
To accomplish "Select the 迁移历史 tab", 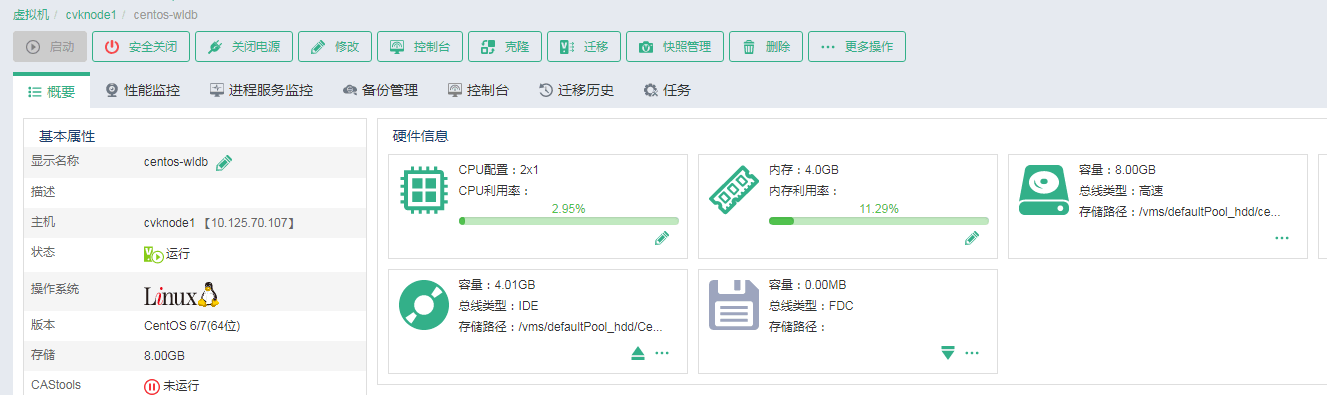I will click(x=576, y=91).
